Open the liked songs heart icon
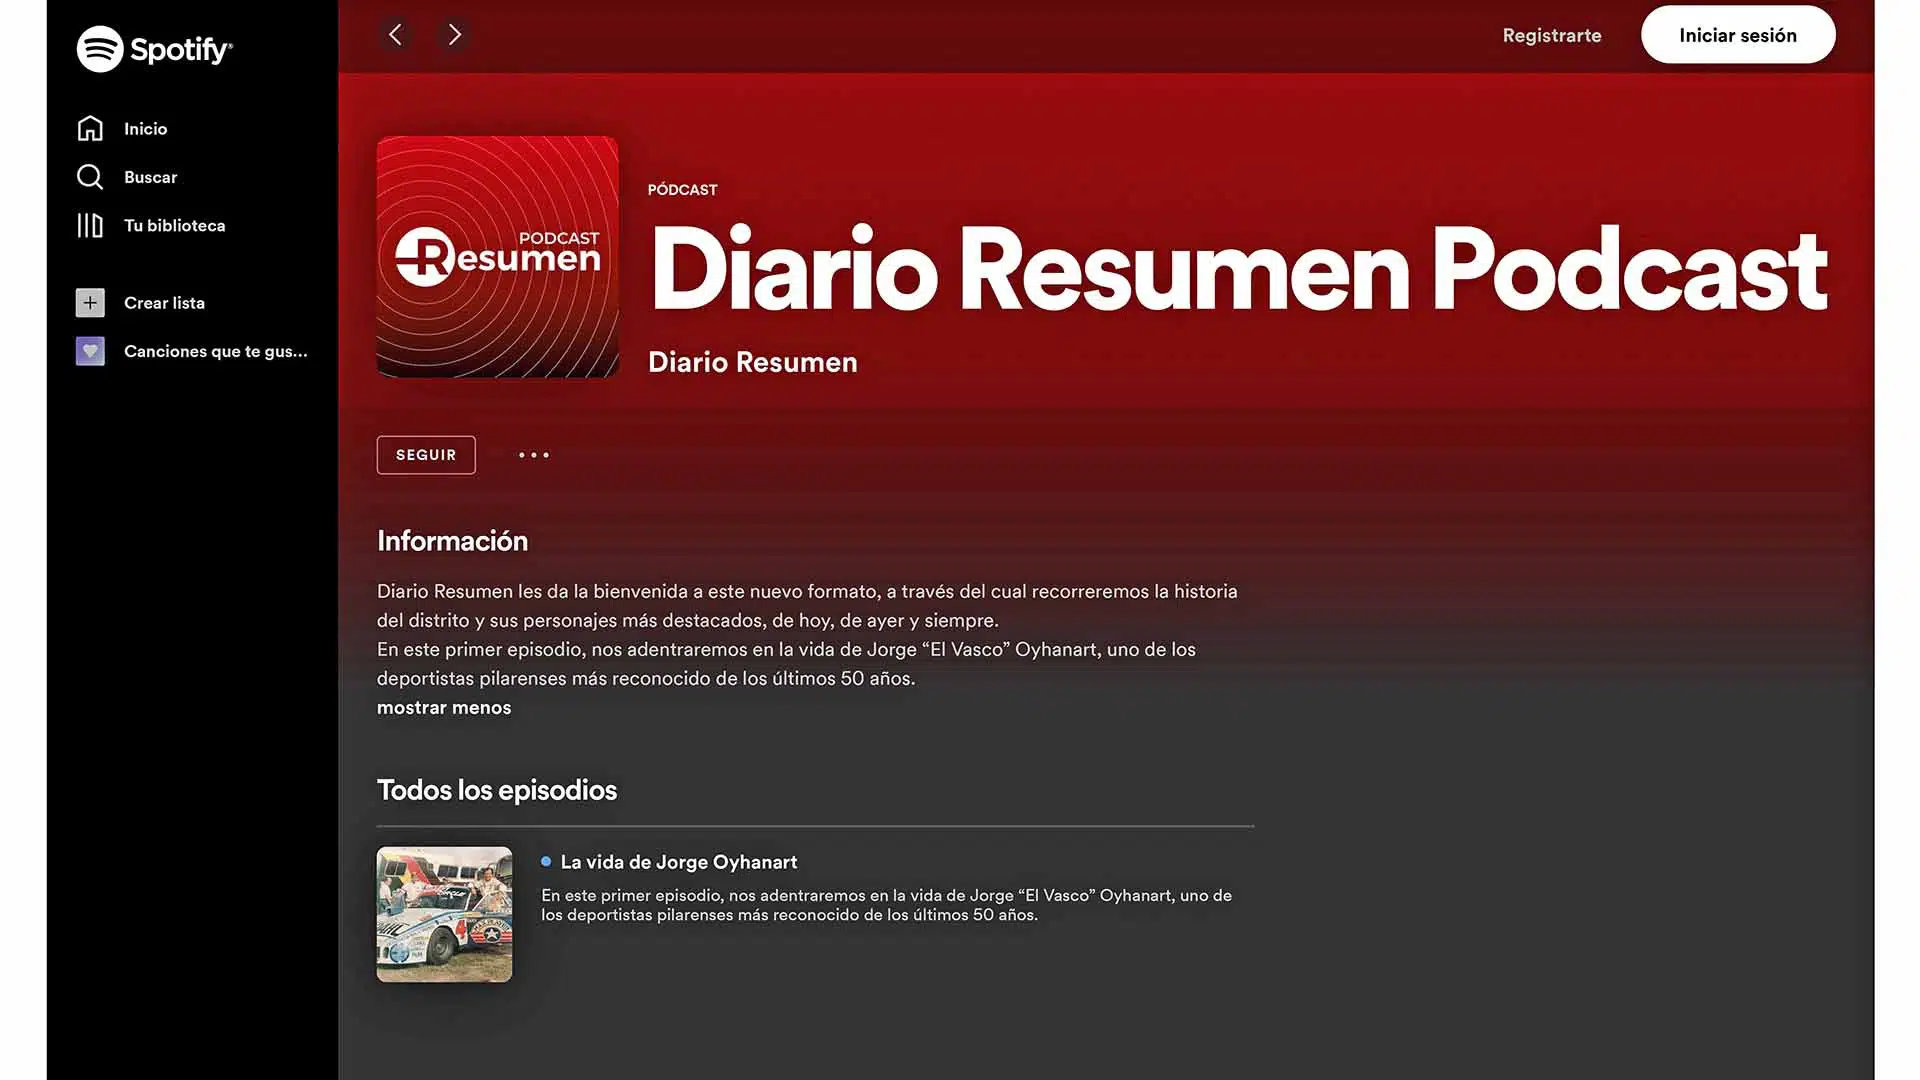The height and width of the screenshot is (1080, 1920). (90, 351)
